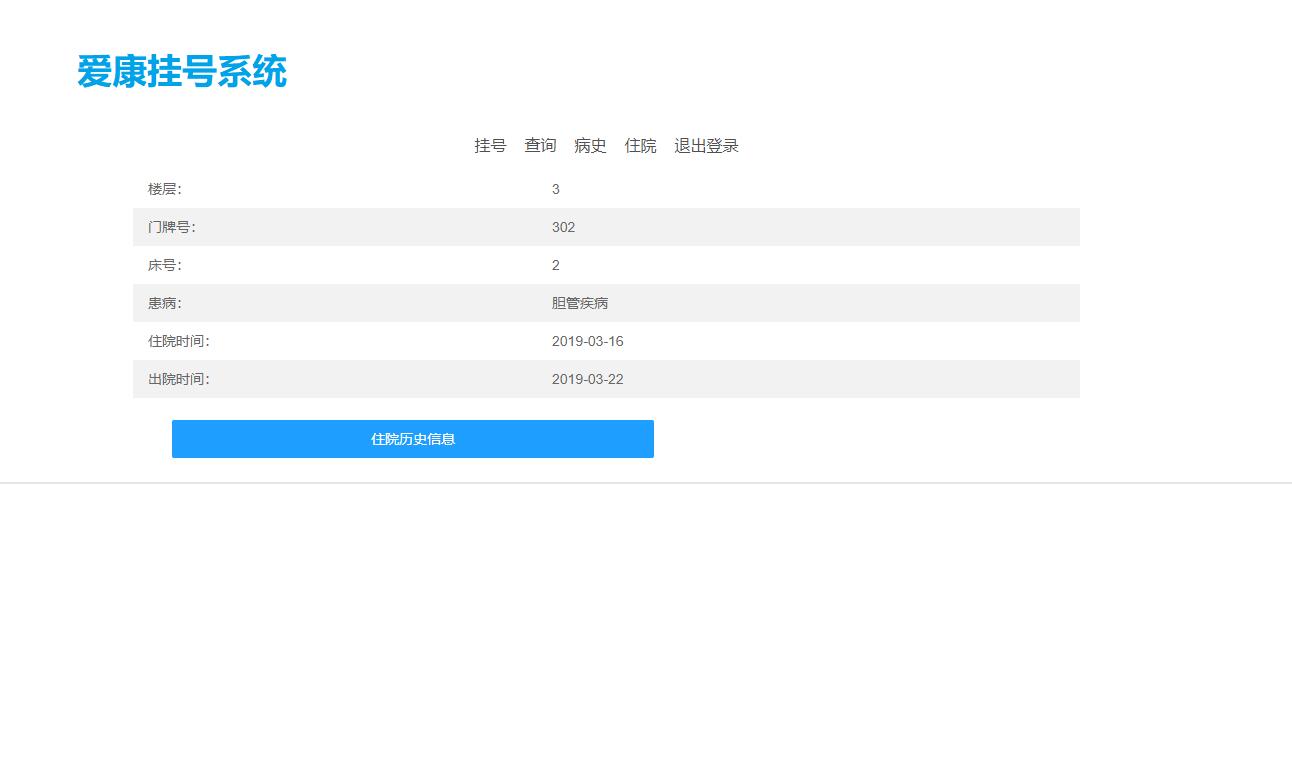1292x773 pixels.
Task: Select the 门牌号 row label
Action: [x=172, y=227]
